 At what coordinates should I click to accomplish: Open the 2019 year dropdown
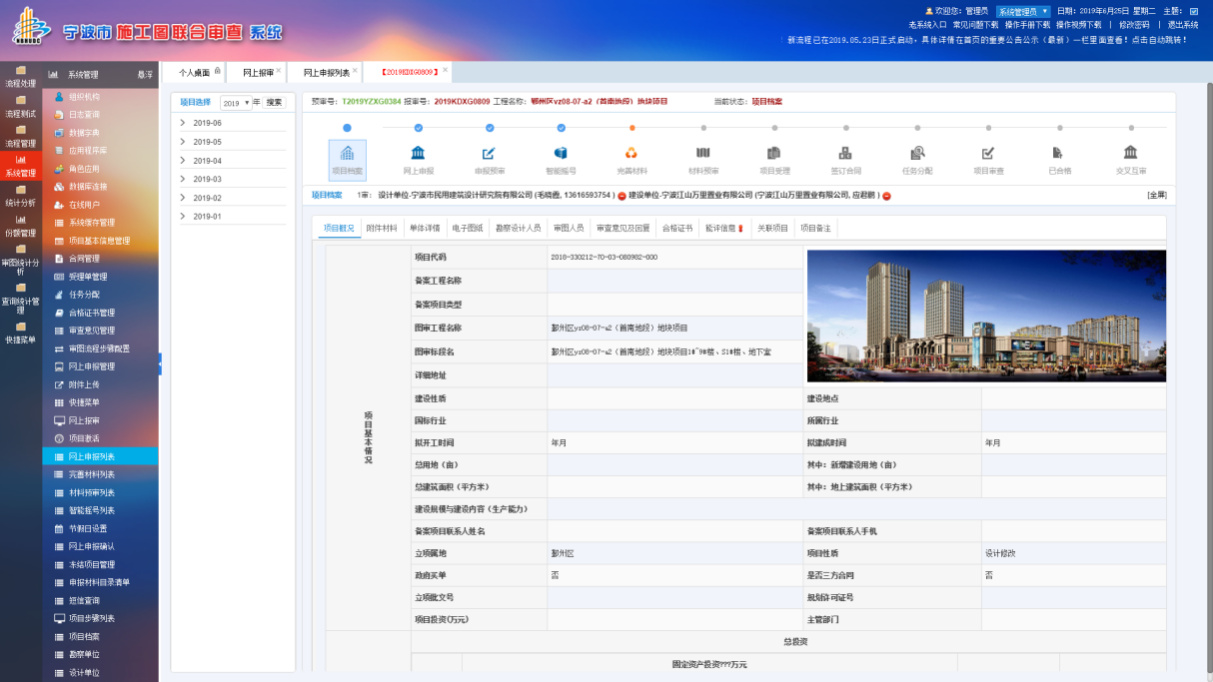coord(236,103)
